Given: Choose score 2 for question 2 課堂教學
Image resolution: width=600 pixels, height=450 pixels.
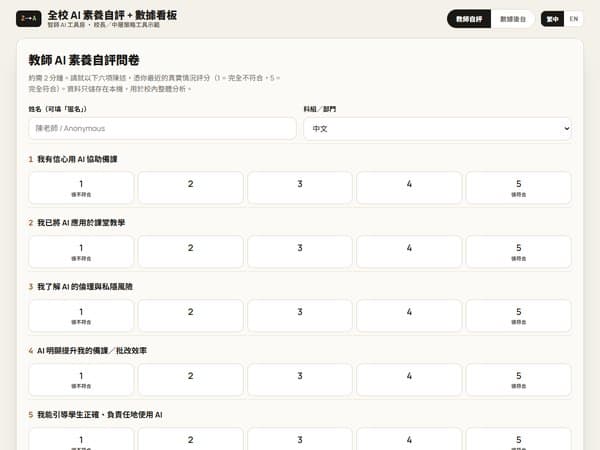Looking at the screenshot, I should [191, 252].
